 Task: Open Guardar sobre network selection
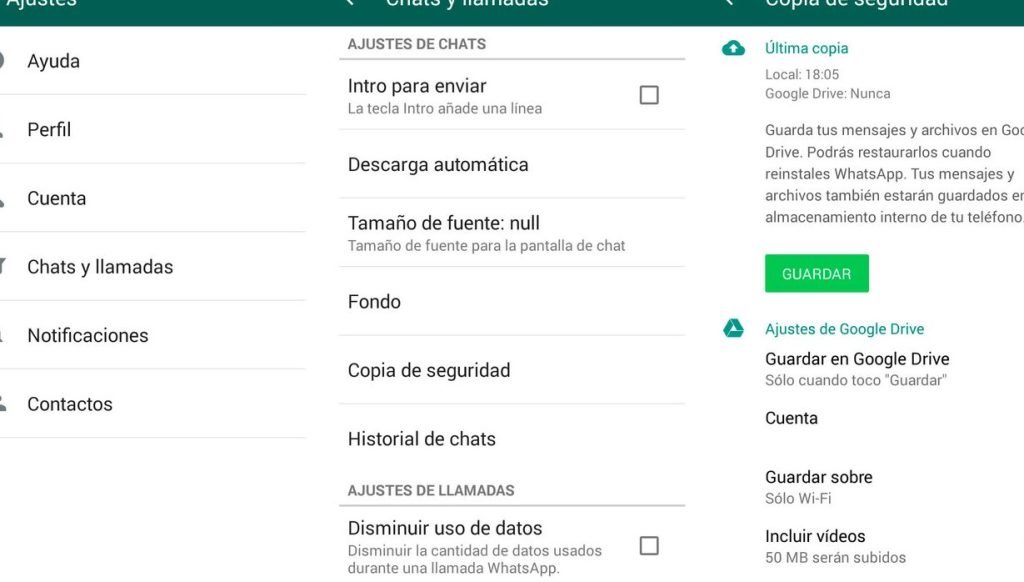(x=818, y=486)
